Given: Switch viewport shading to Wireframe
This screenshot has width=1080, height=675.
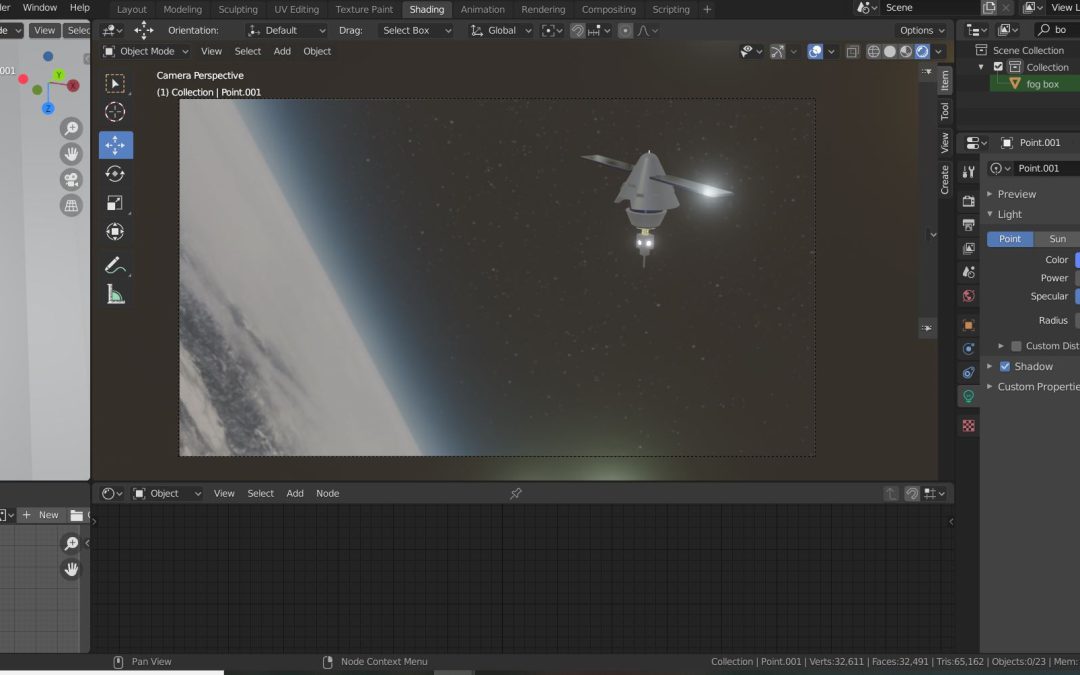Looking at the screenshot, I should (873, 52).
